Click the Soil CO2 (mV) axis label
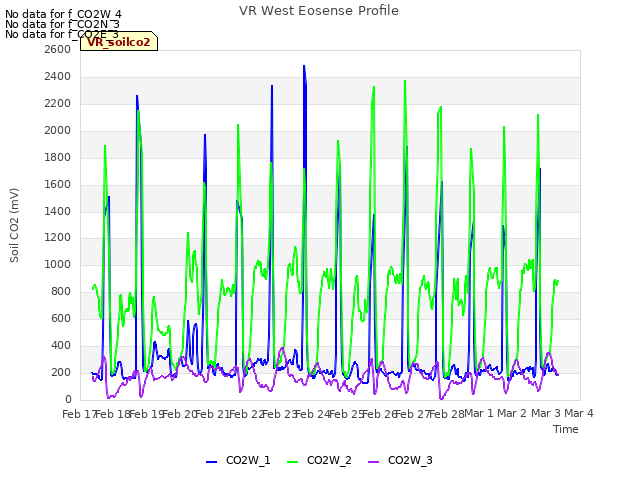The image size is (640, 480). pyautogui.click(x=14, y=225)
